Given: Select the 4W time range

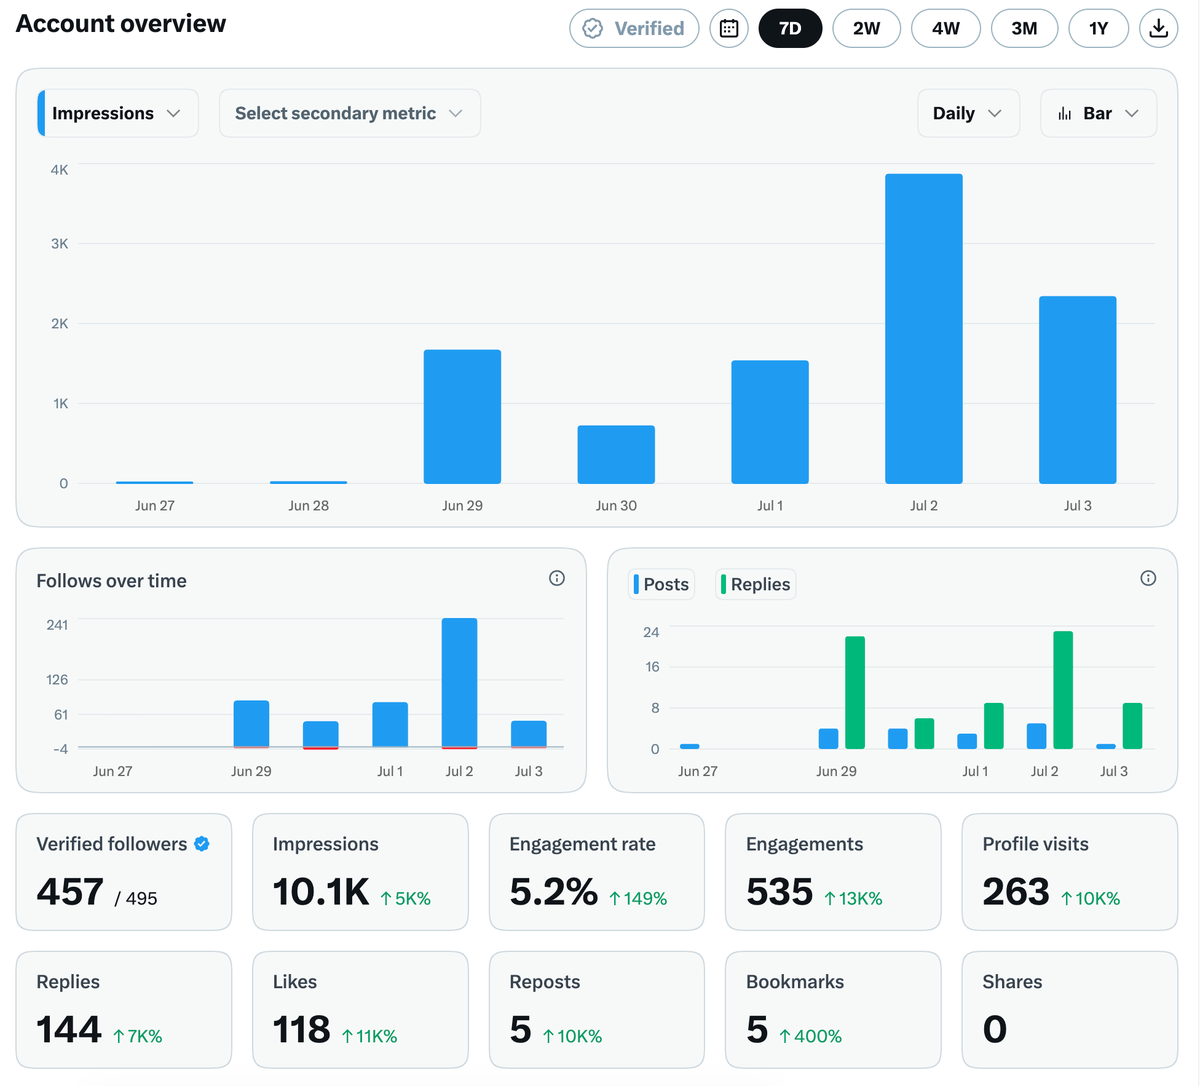Looking at the screenshot, I should [946, 28].
